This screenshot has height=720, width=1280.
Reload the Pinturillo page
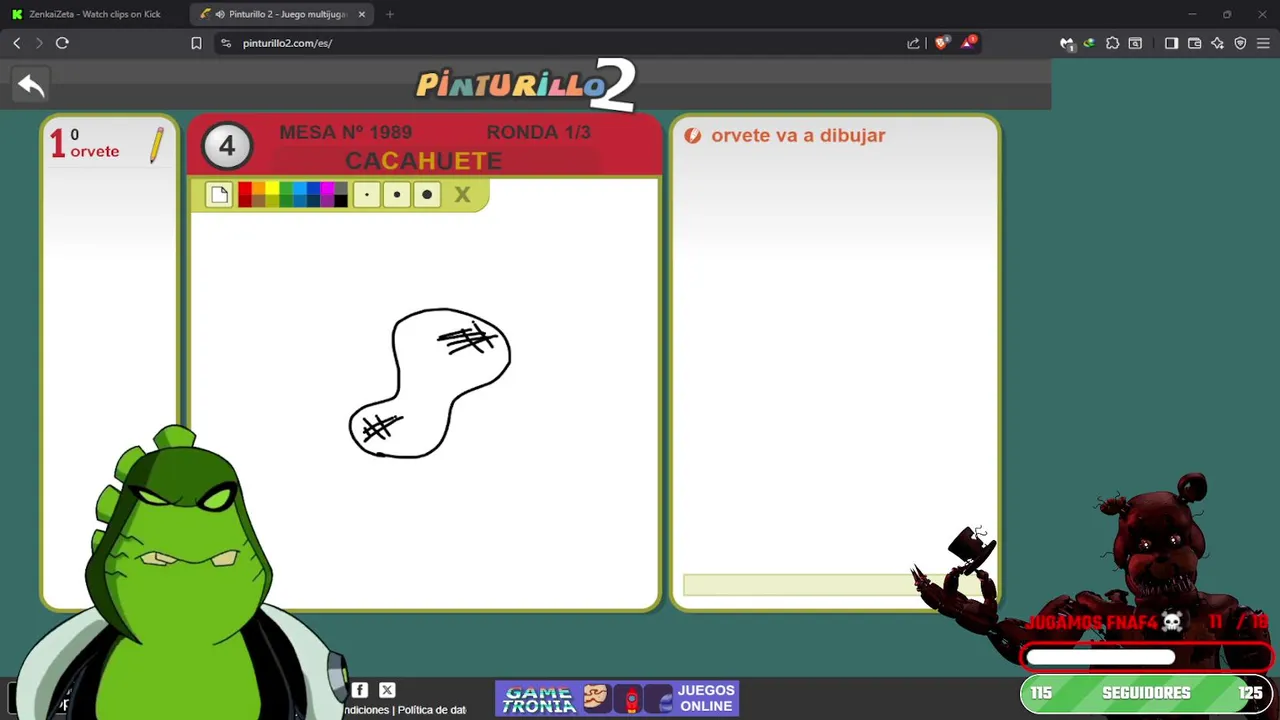click(x=62, y=43)
